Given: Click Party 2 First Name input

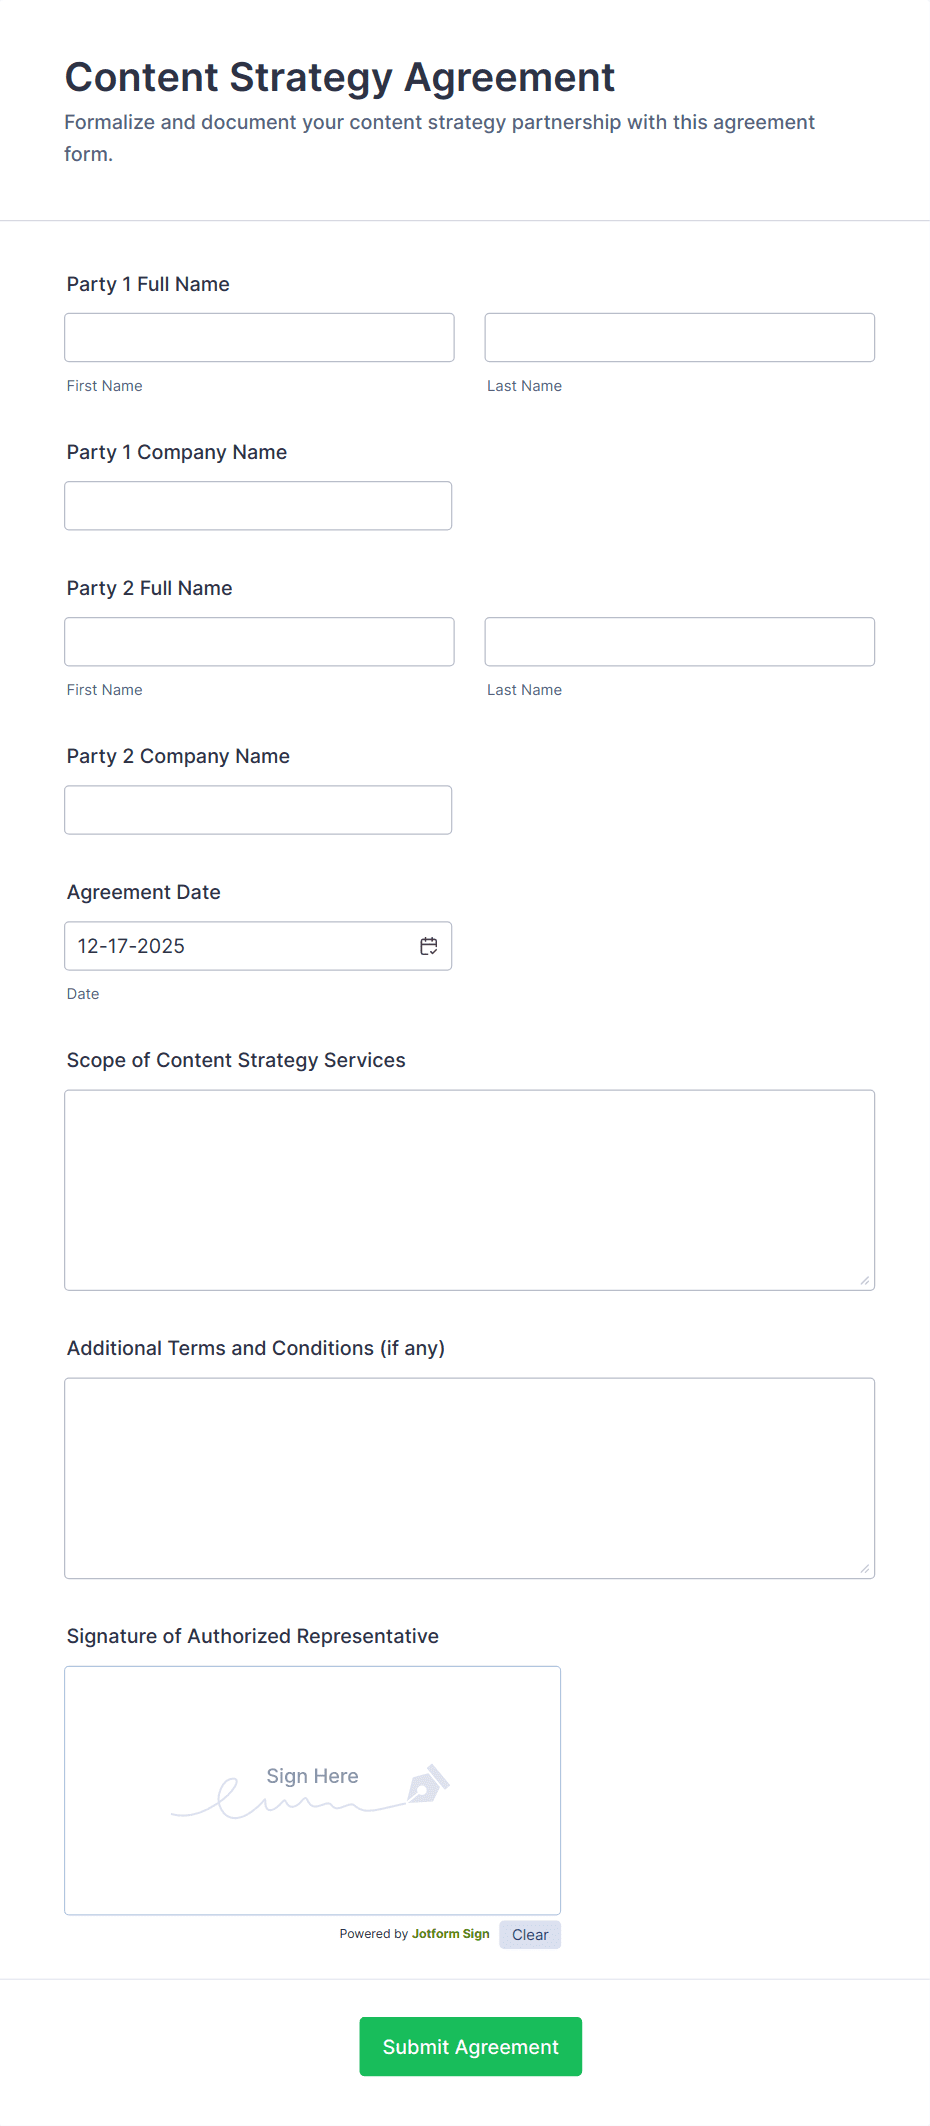Looking at the screenshot, I should click(x=259, y=641).
